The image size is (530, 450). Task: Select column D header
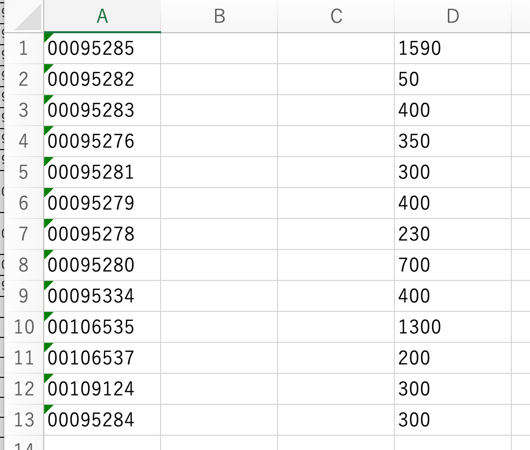pos(453,16)
